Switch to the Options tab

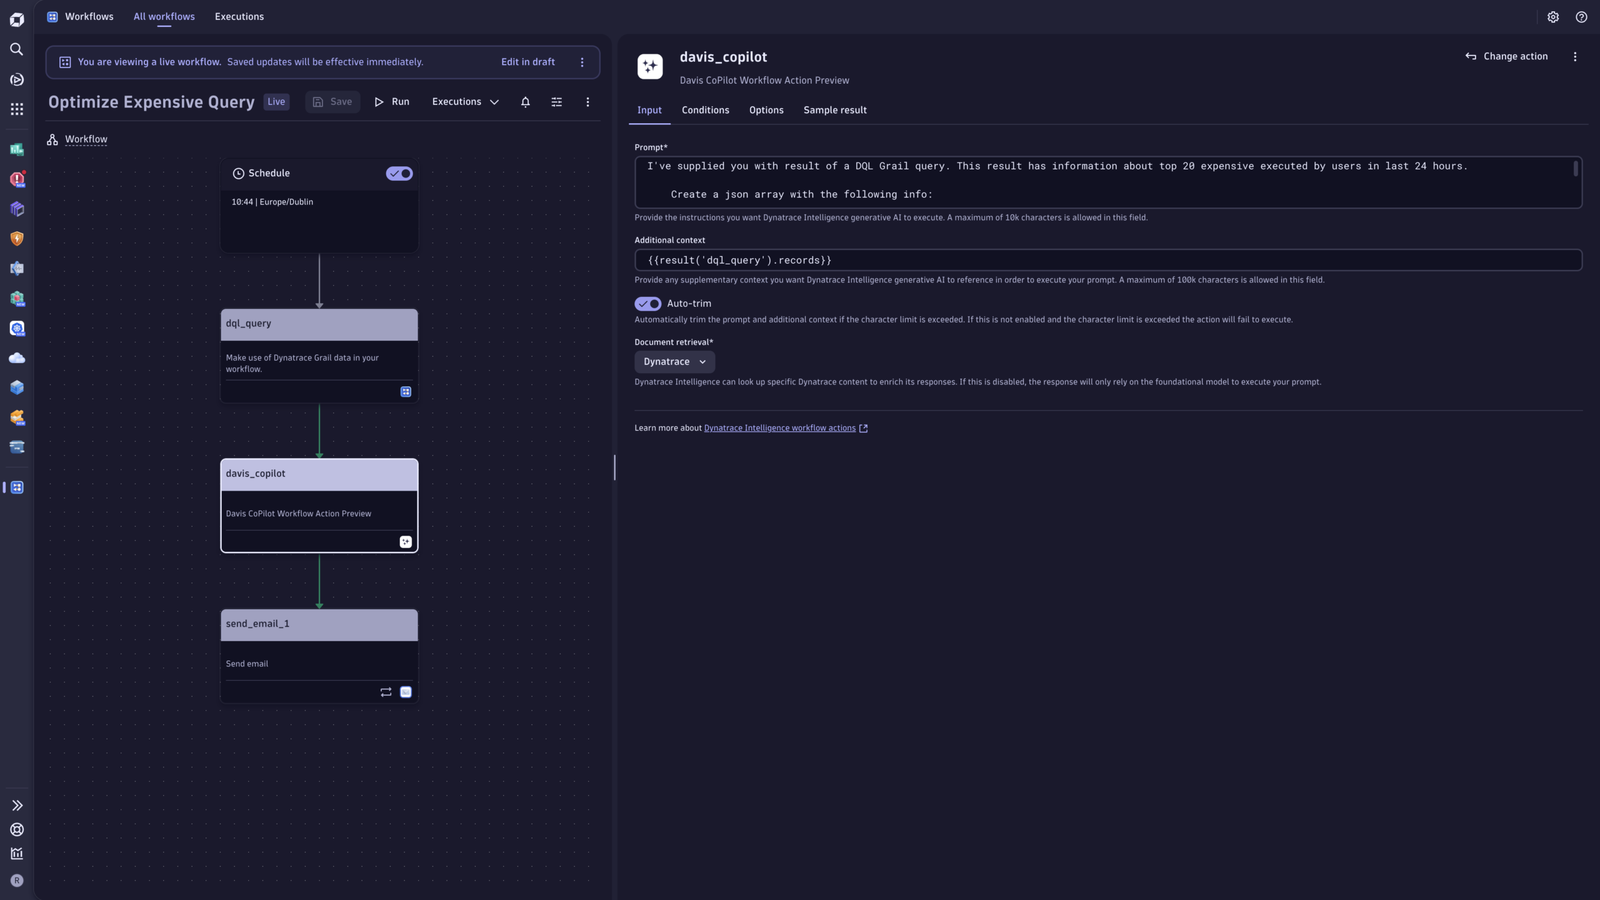[766, 110]
